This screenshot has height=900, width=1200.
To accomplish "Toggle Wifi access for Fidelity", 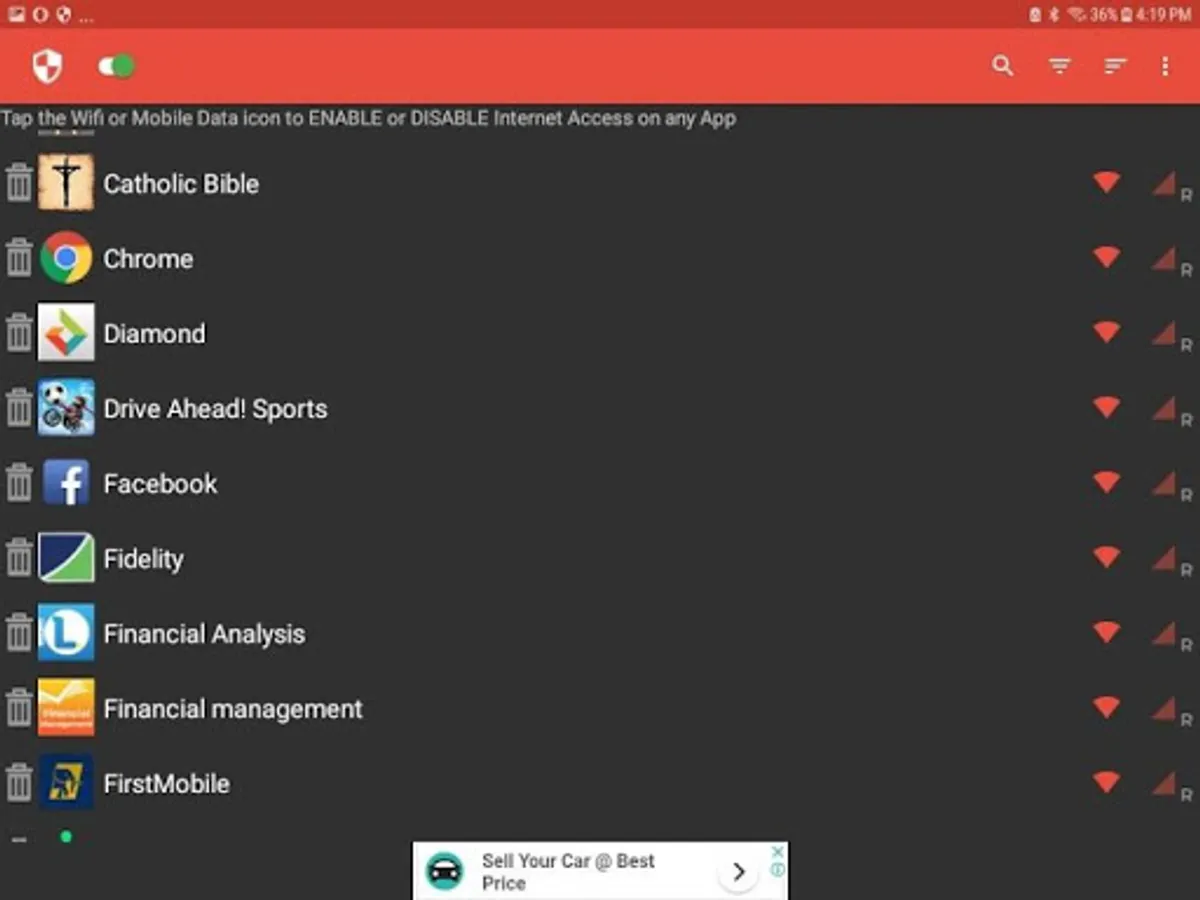I will (1106, 557).
